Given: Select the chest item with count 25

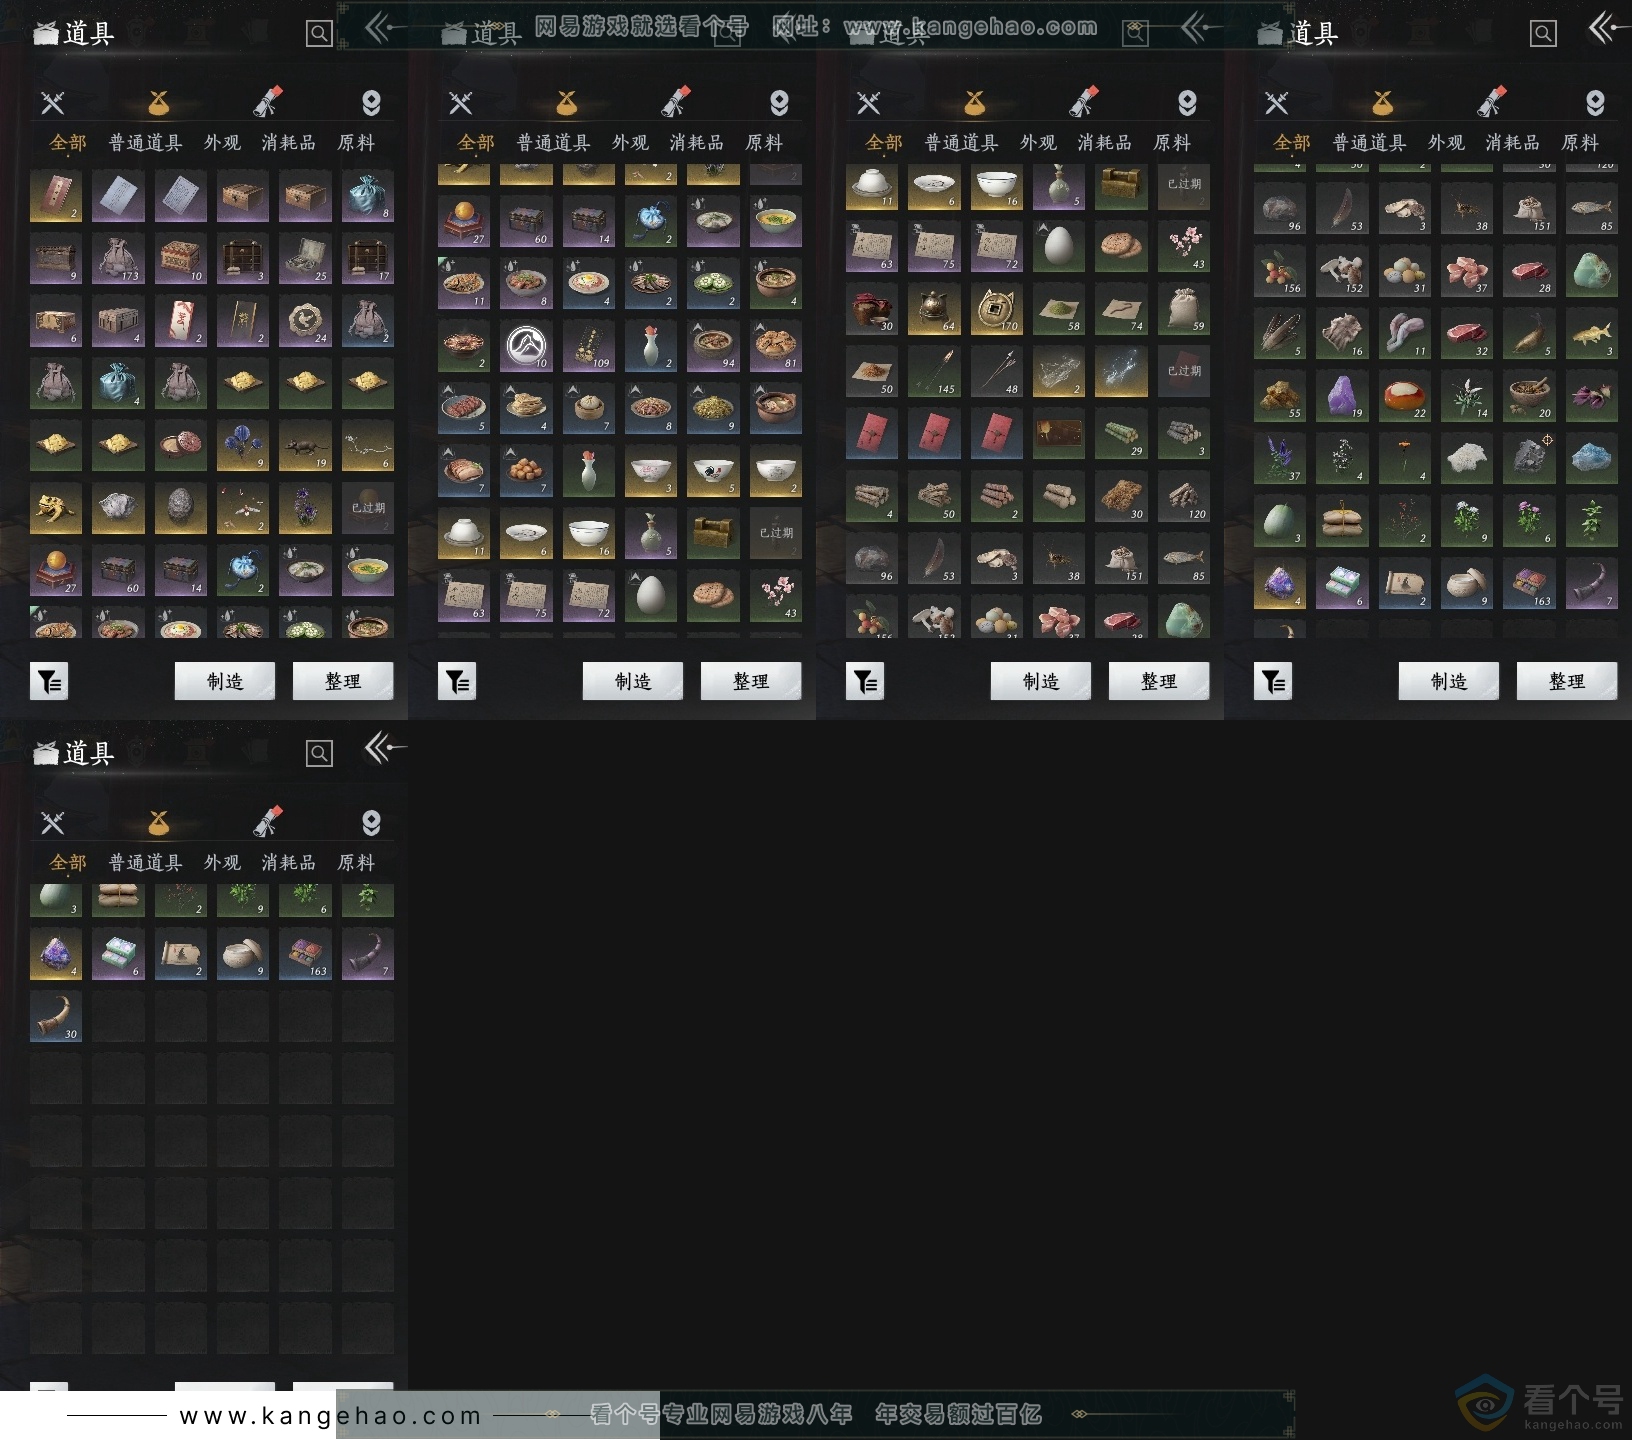Looking at the screenshot, I should tap(305, 258).
